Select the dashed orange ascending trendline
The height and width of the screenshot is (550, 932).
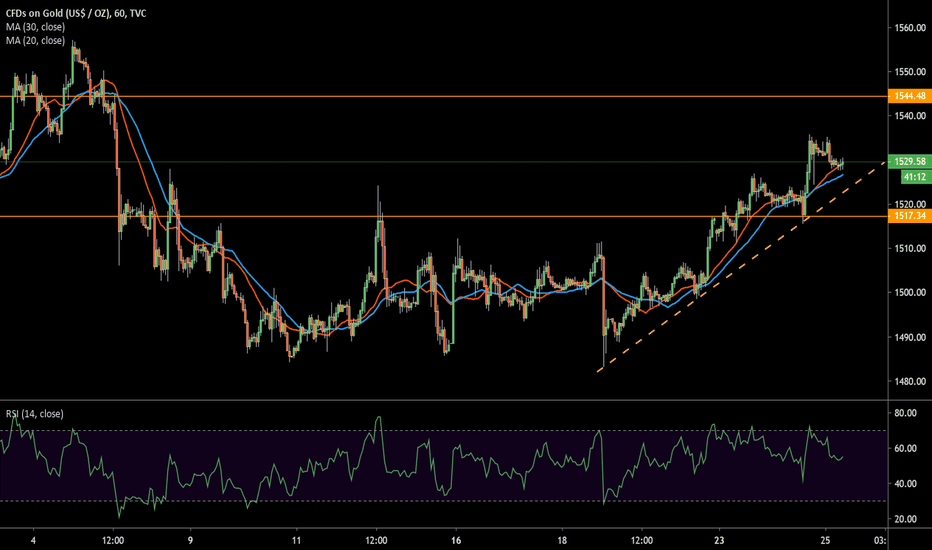coord(743,265)
